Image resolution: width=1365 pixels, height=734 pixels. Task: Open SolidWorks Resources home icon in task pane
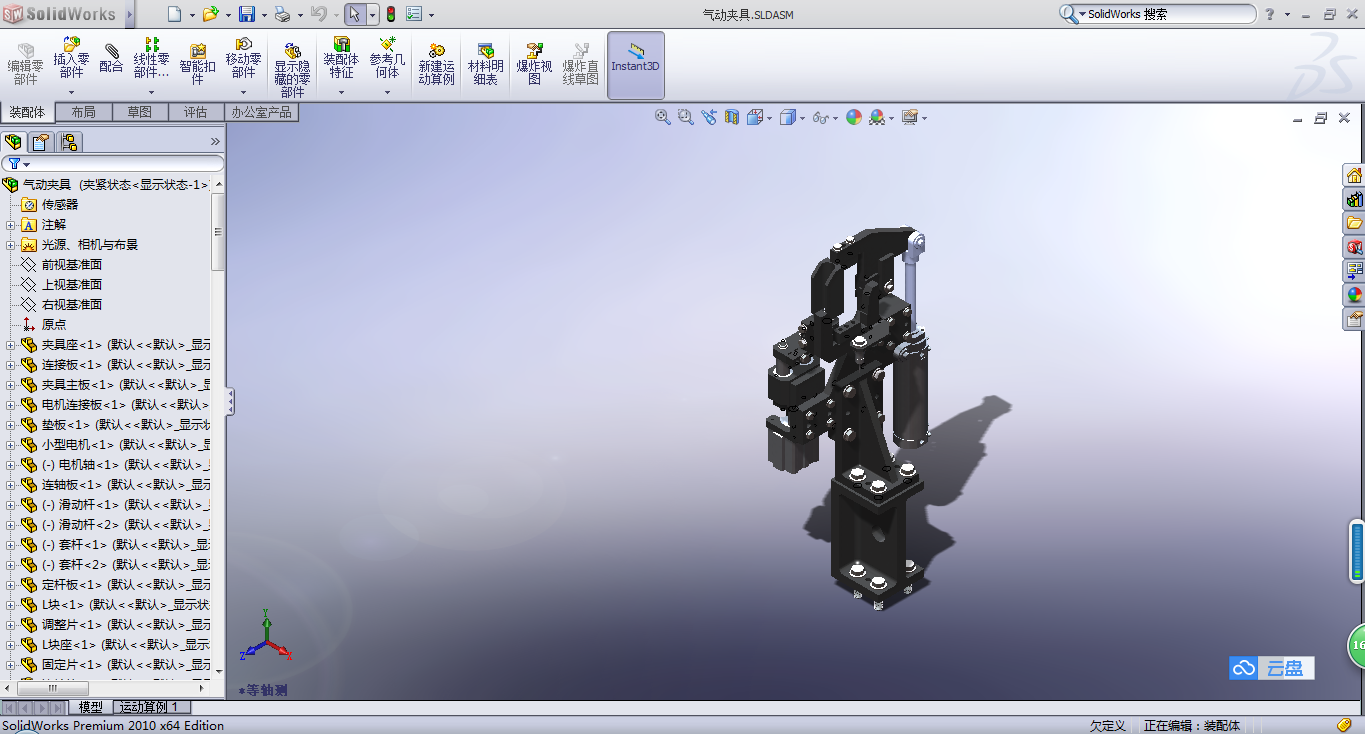point(1354,175)
